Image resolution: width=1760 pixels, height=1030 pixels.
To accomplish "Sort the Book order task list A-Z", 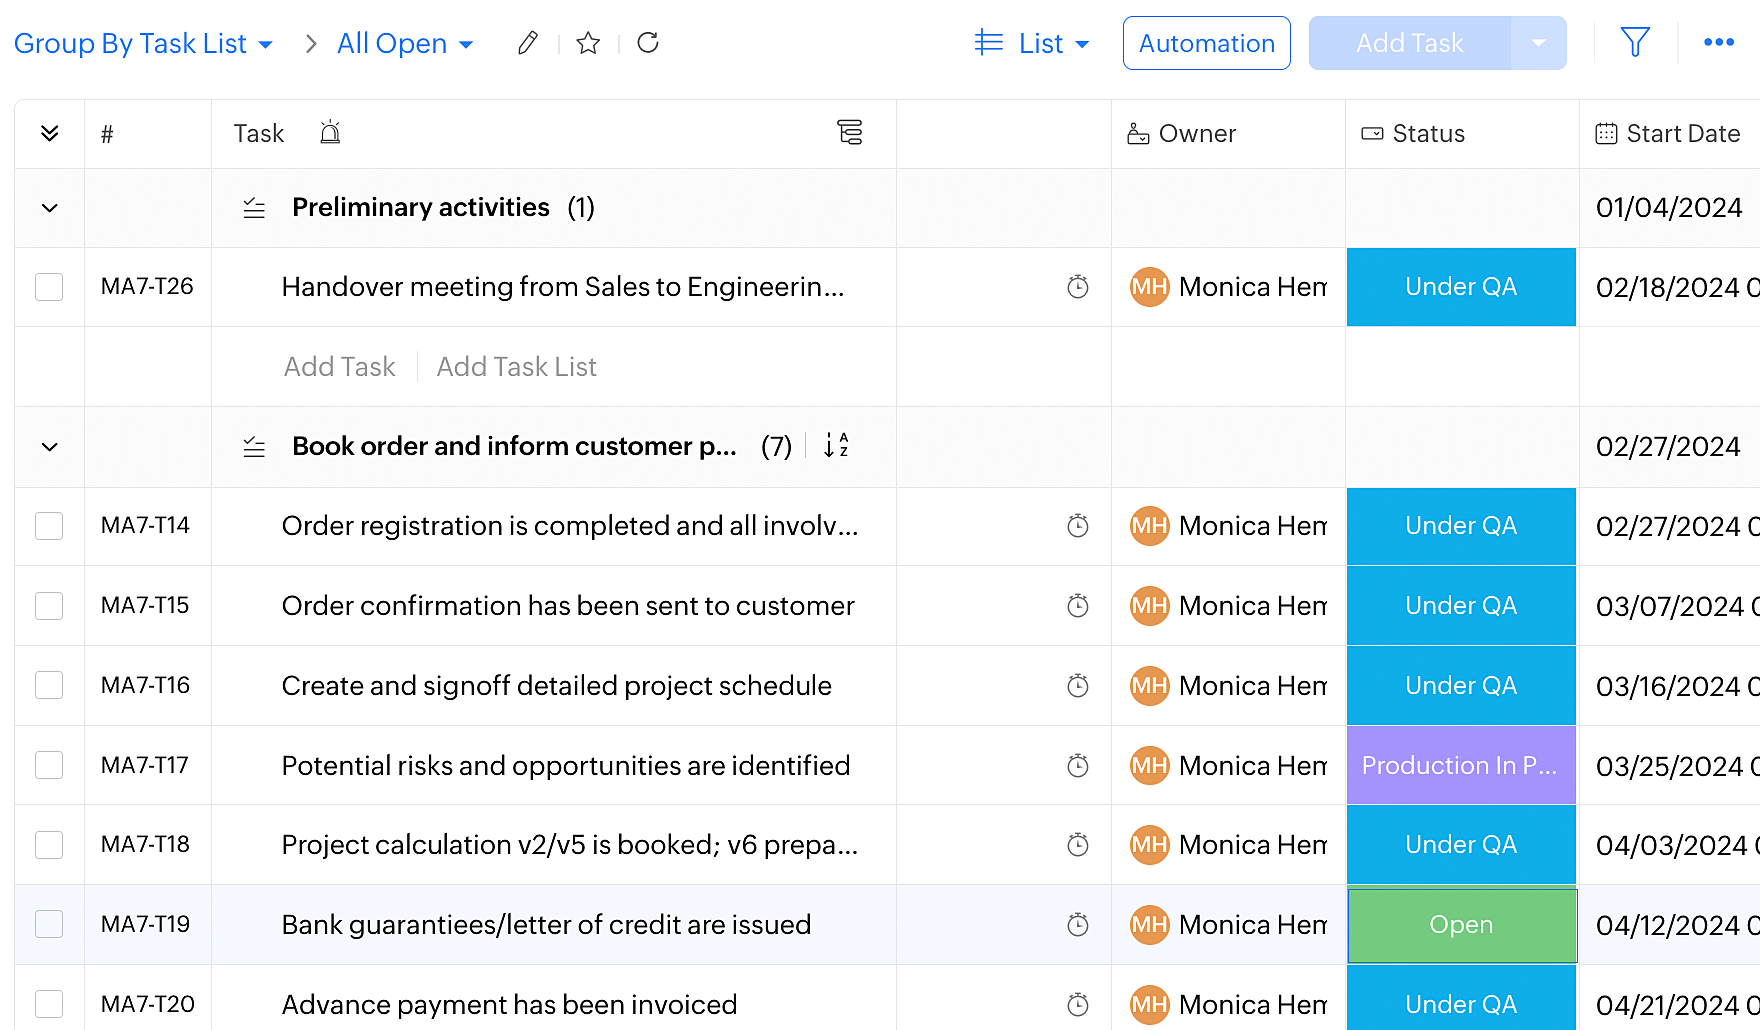I will (836, 446).
